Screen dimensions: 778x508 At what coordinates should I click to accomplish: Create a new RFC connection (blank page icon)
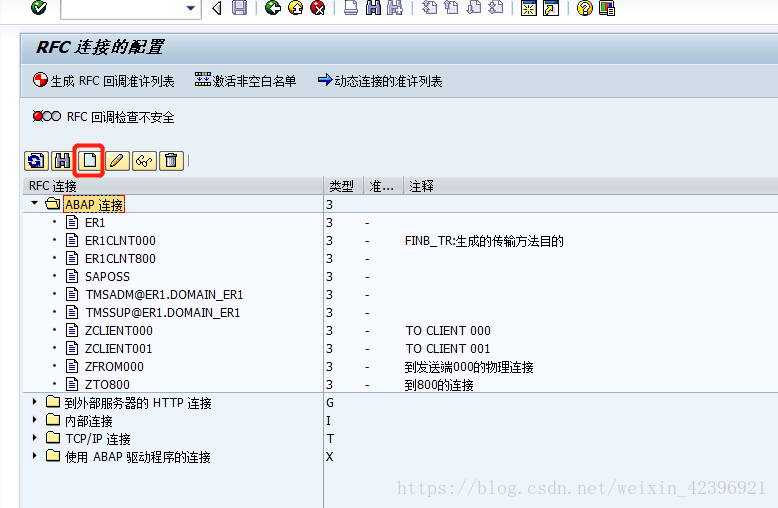point(89,161)
